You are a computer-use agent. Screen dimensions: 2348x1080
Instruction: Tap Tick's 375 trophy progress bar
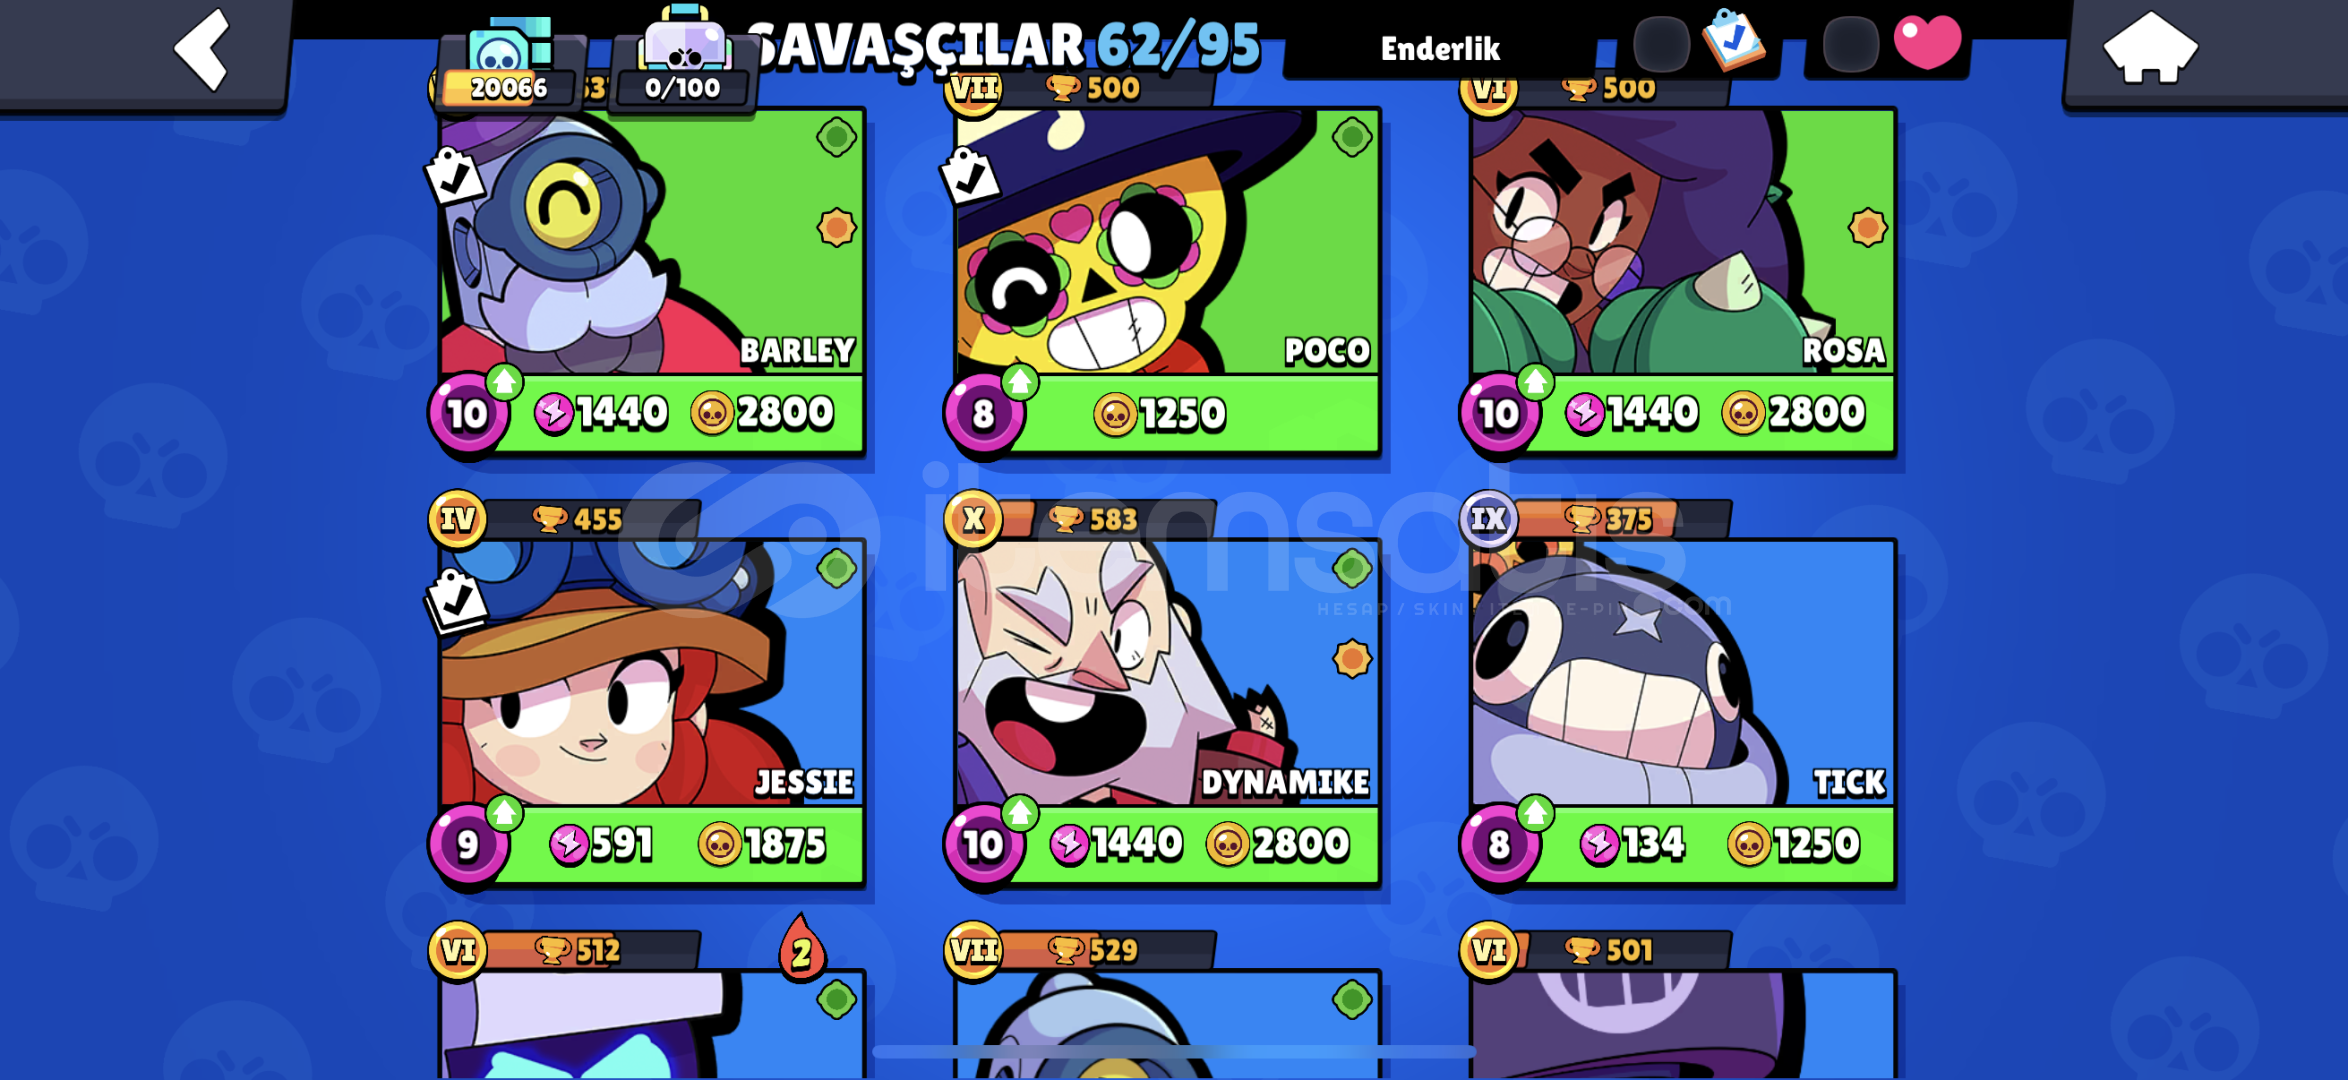[1623, 520]
